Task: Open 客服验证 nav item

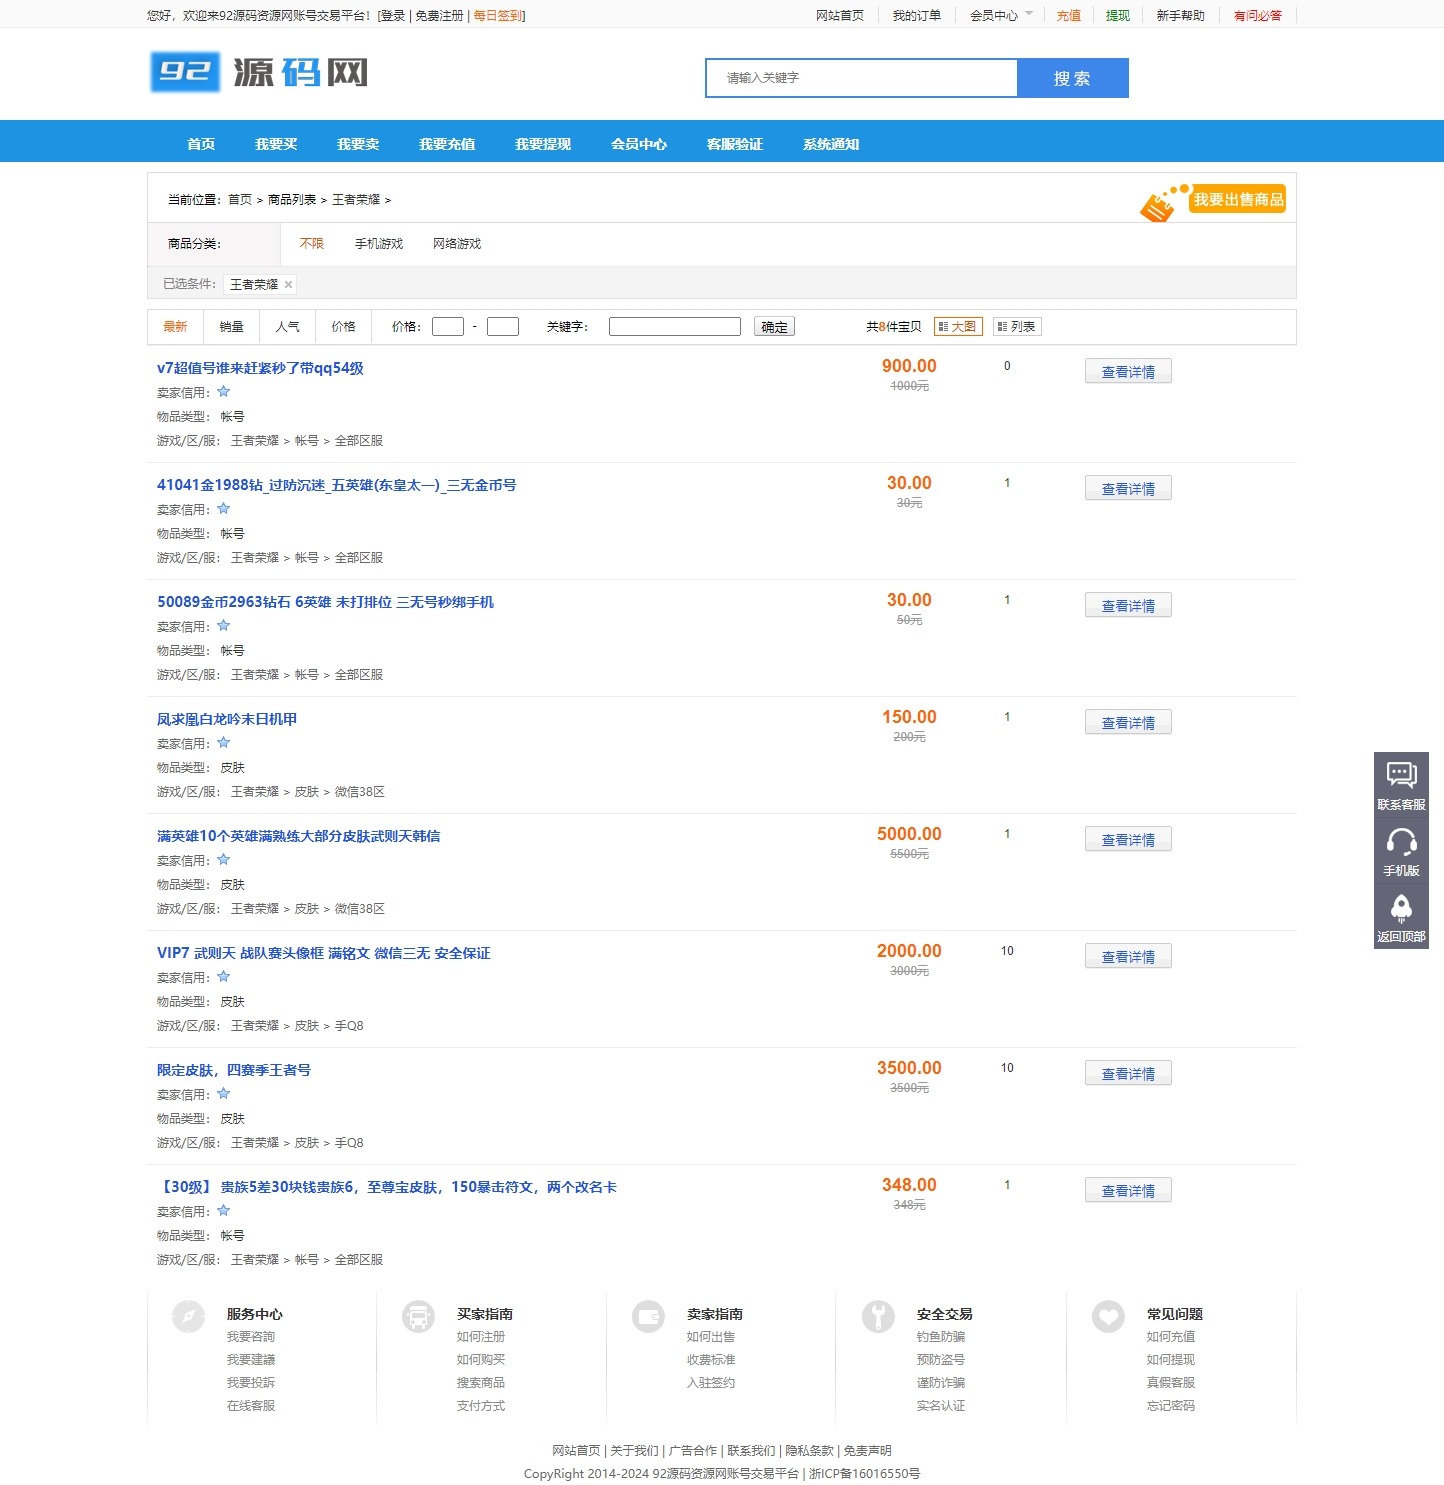Action: click(735, 144)
